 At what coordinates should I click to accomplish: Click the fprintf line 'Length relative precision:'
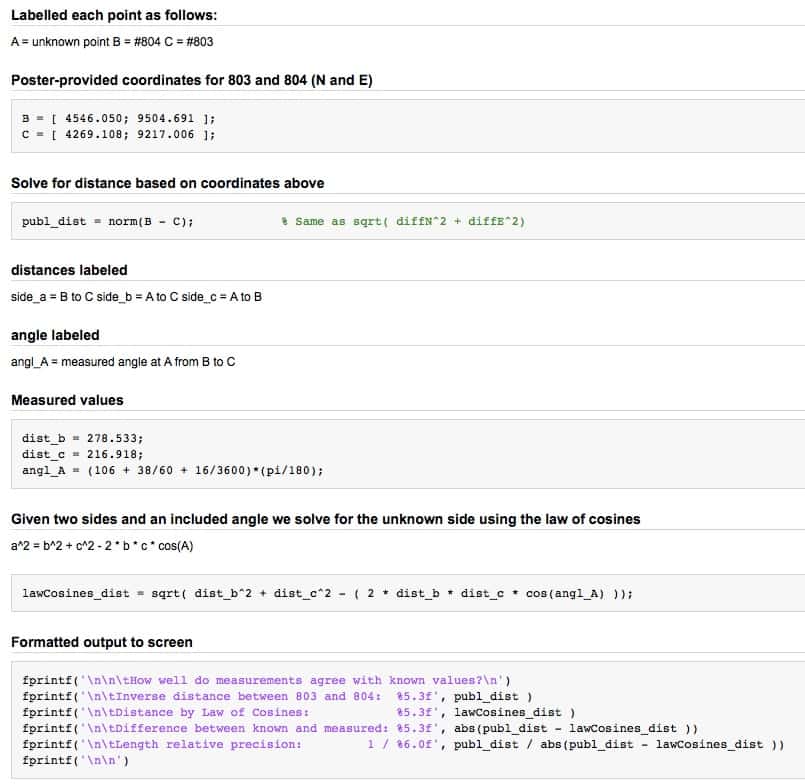(403, 744)
